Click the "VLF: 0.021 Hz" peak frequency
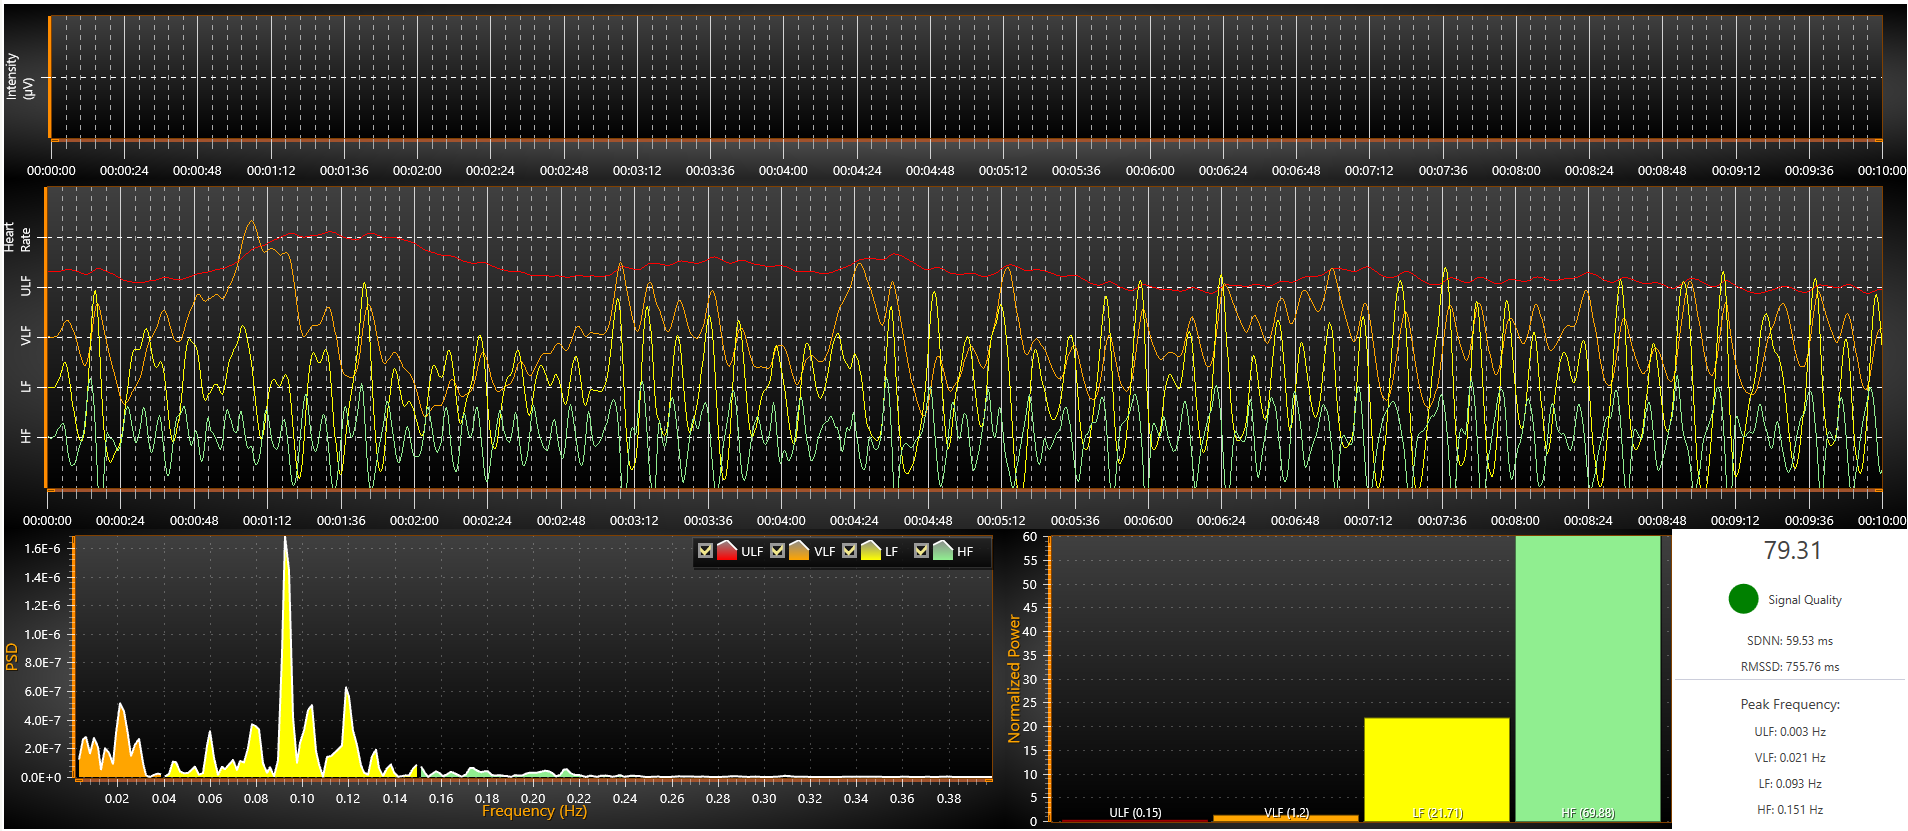The height and width of the screenshot is (831, 1908). [x=1790, y=758]
